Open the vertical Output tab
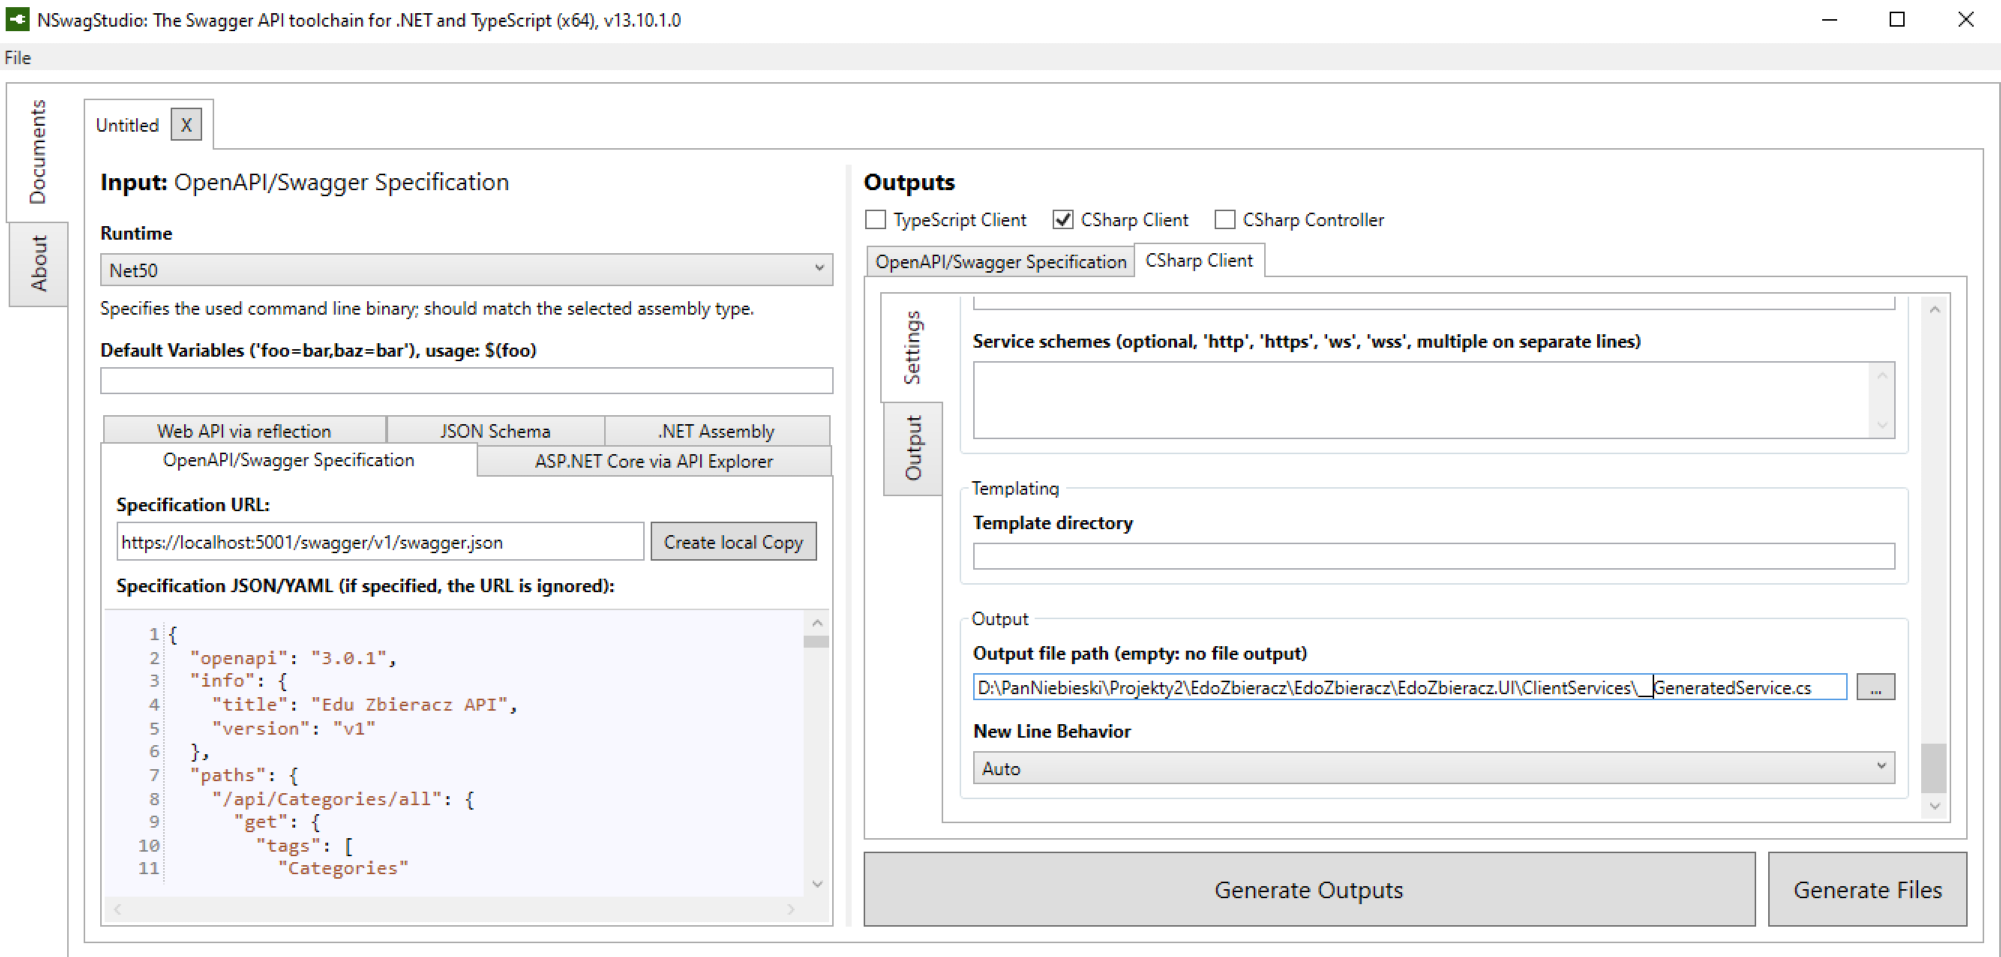Viewport: 2001px width, 957px height. click(913, 448)
